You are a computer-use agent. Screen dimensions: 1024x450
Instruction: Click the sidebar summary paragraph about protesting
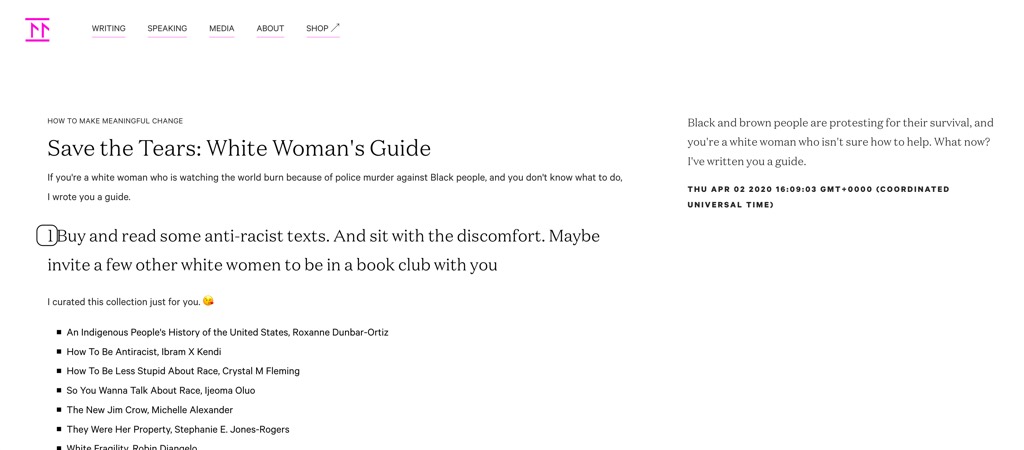[x=840, y=142]
